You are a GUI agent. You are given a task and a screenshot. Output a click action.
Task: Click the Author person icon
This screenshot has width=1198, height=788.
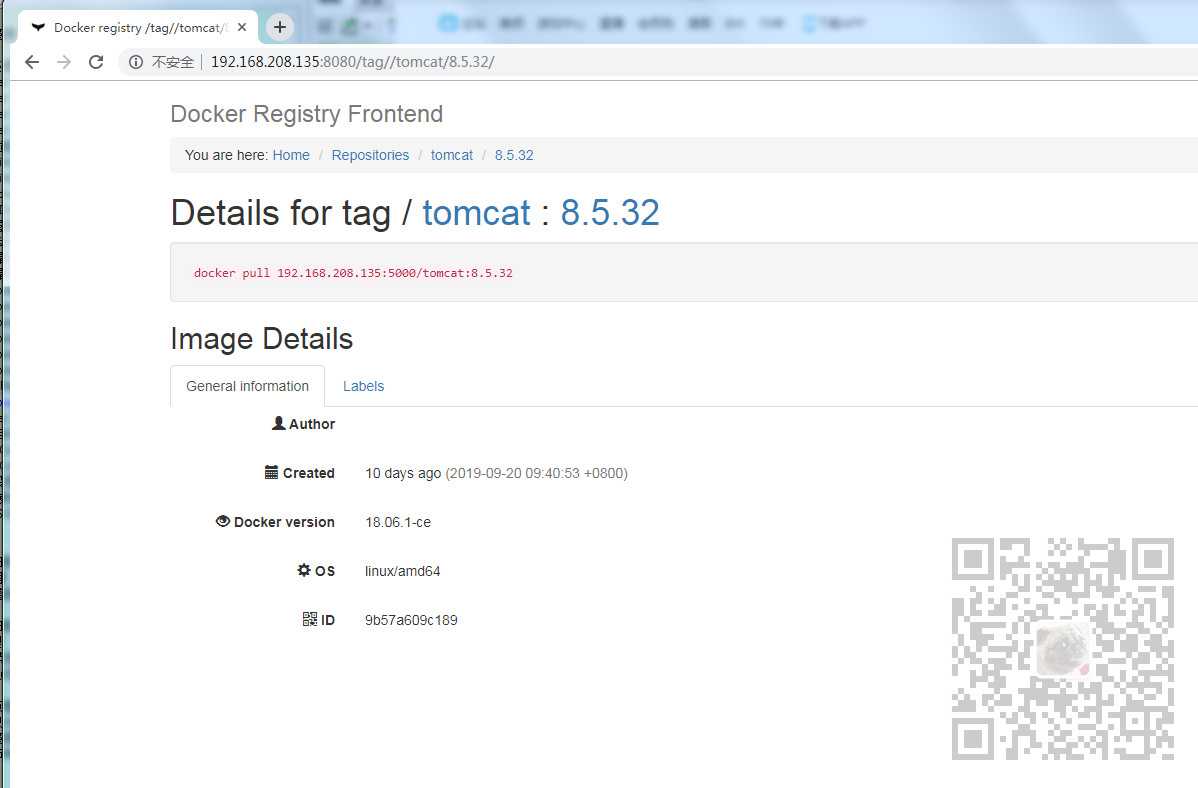278,423
